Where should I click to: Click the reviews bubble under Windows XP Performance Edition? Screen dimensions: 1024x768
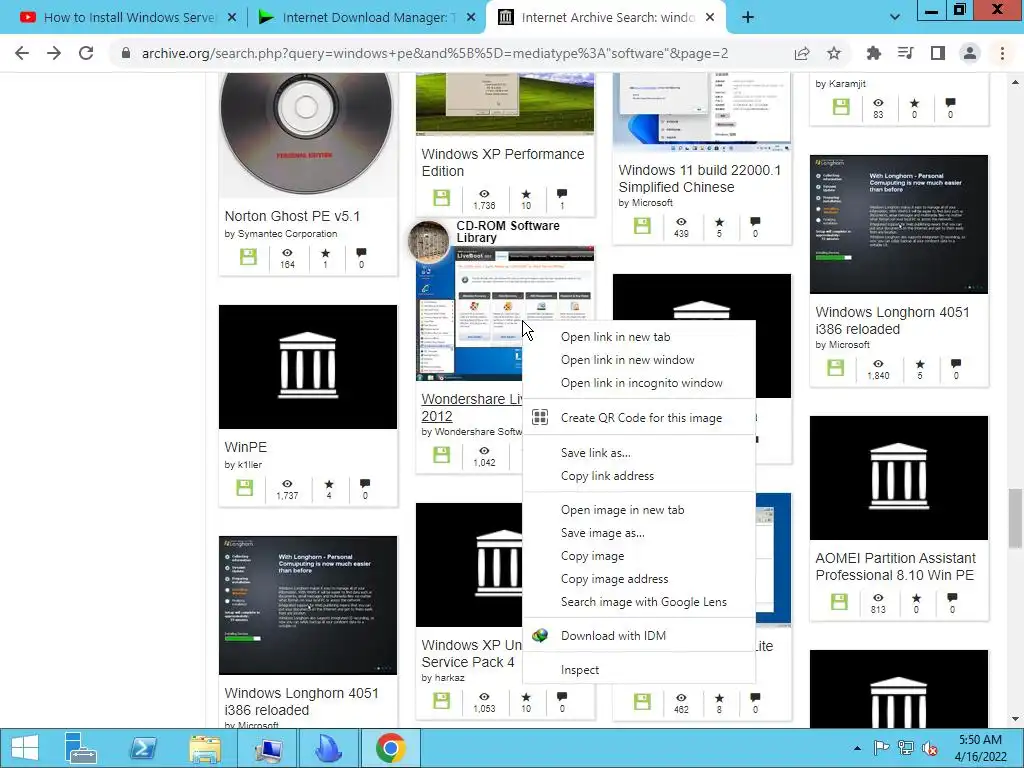(562, 193)
